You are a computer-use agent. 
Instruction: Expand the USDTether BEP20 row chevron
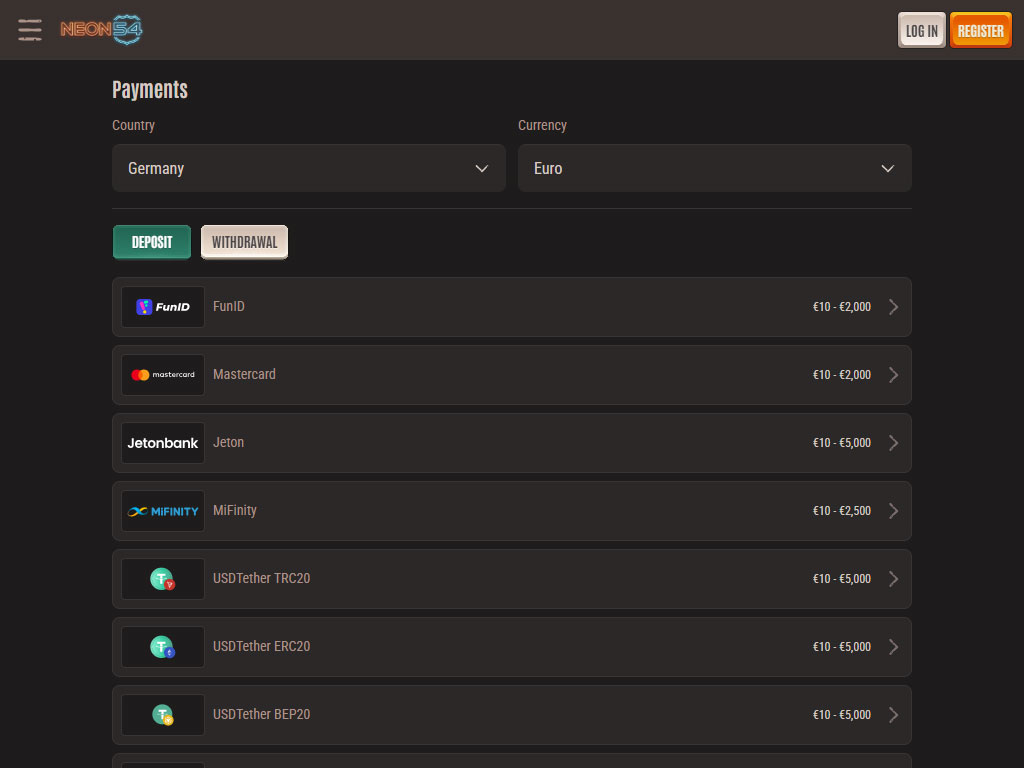pyautogui.click(x=893, y=714)
